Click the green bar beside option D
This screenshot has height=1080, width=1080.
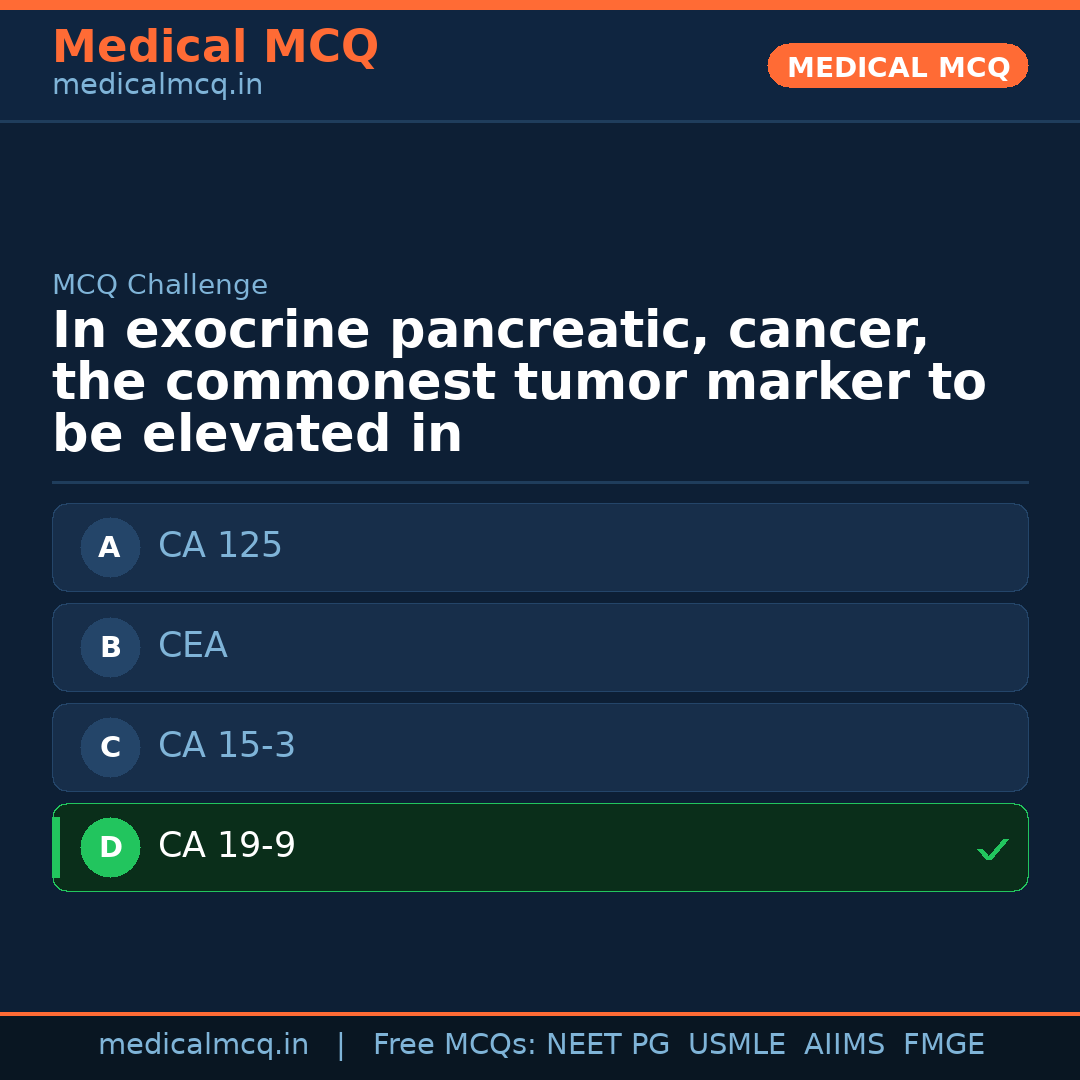click(x=56, y=847)
